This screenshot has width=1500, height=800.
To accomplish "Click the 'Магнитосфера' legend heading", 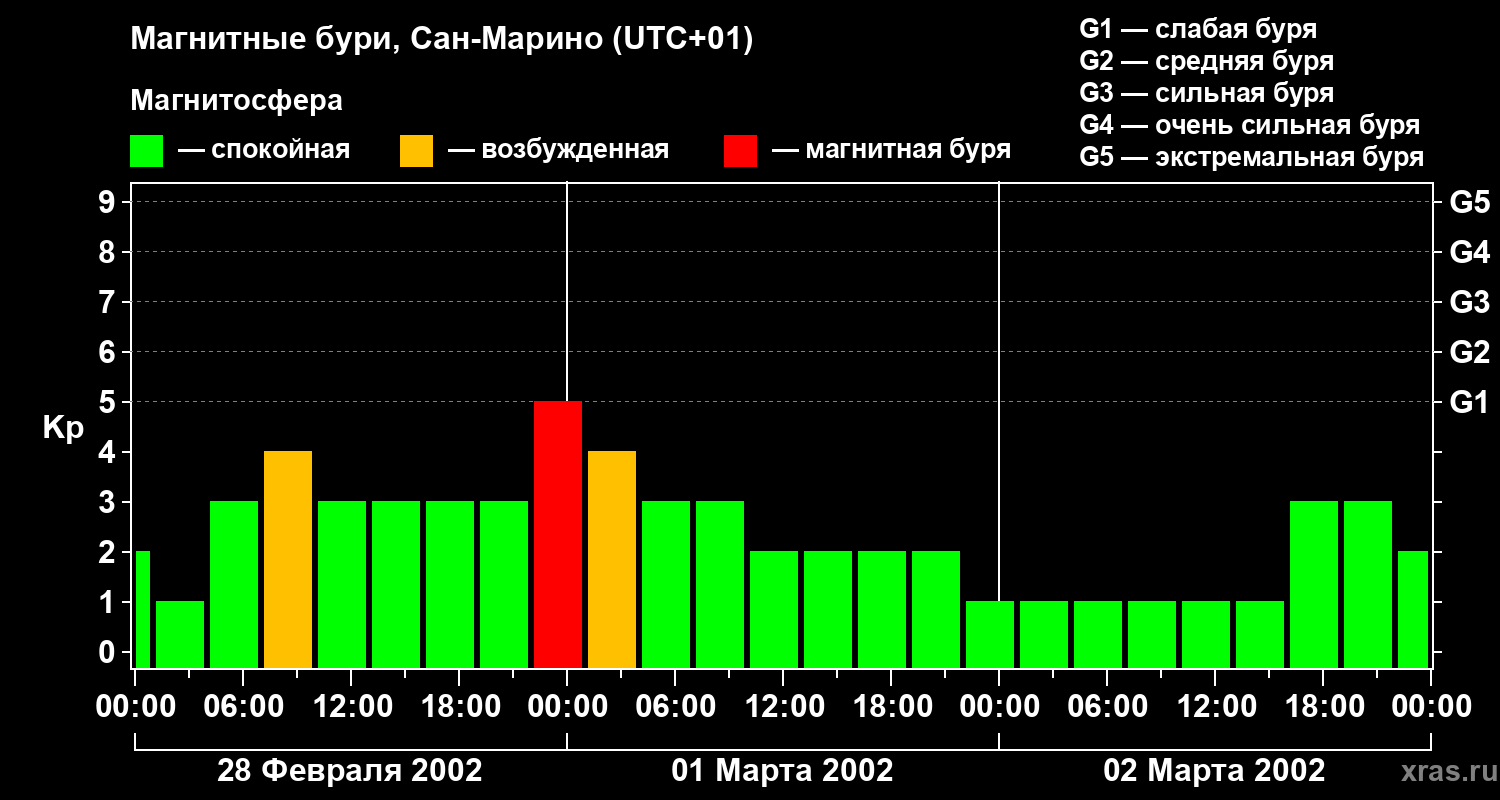I will pos(236,101).
